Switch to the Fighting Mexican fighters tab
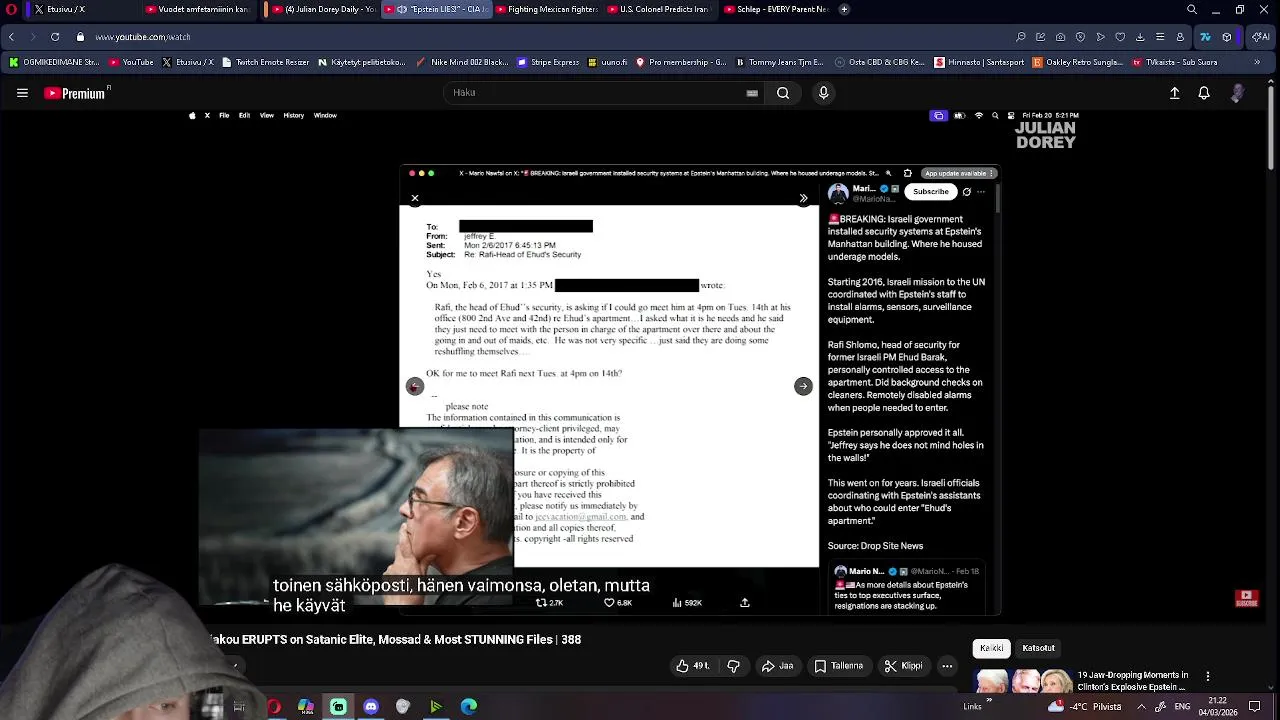The image size is (1280, 720). coord(546,10)
